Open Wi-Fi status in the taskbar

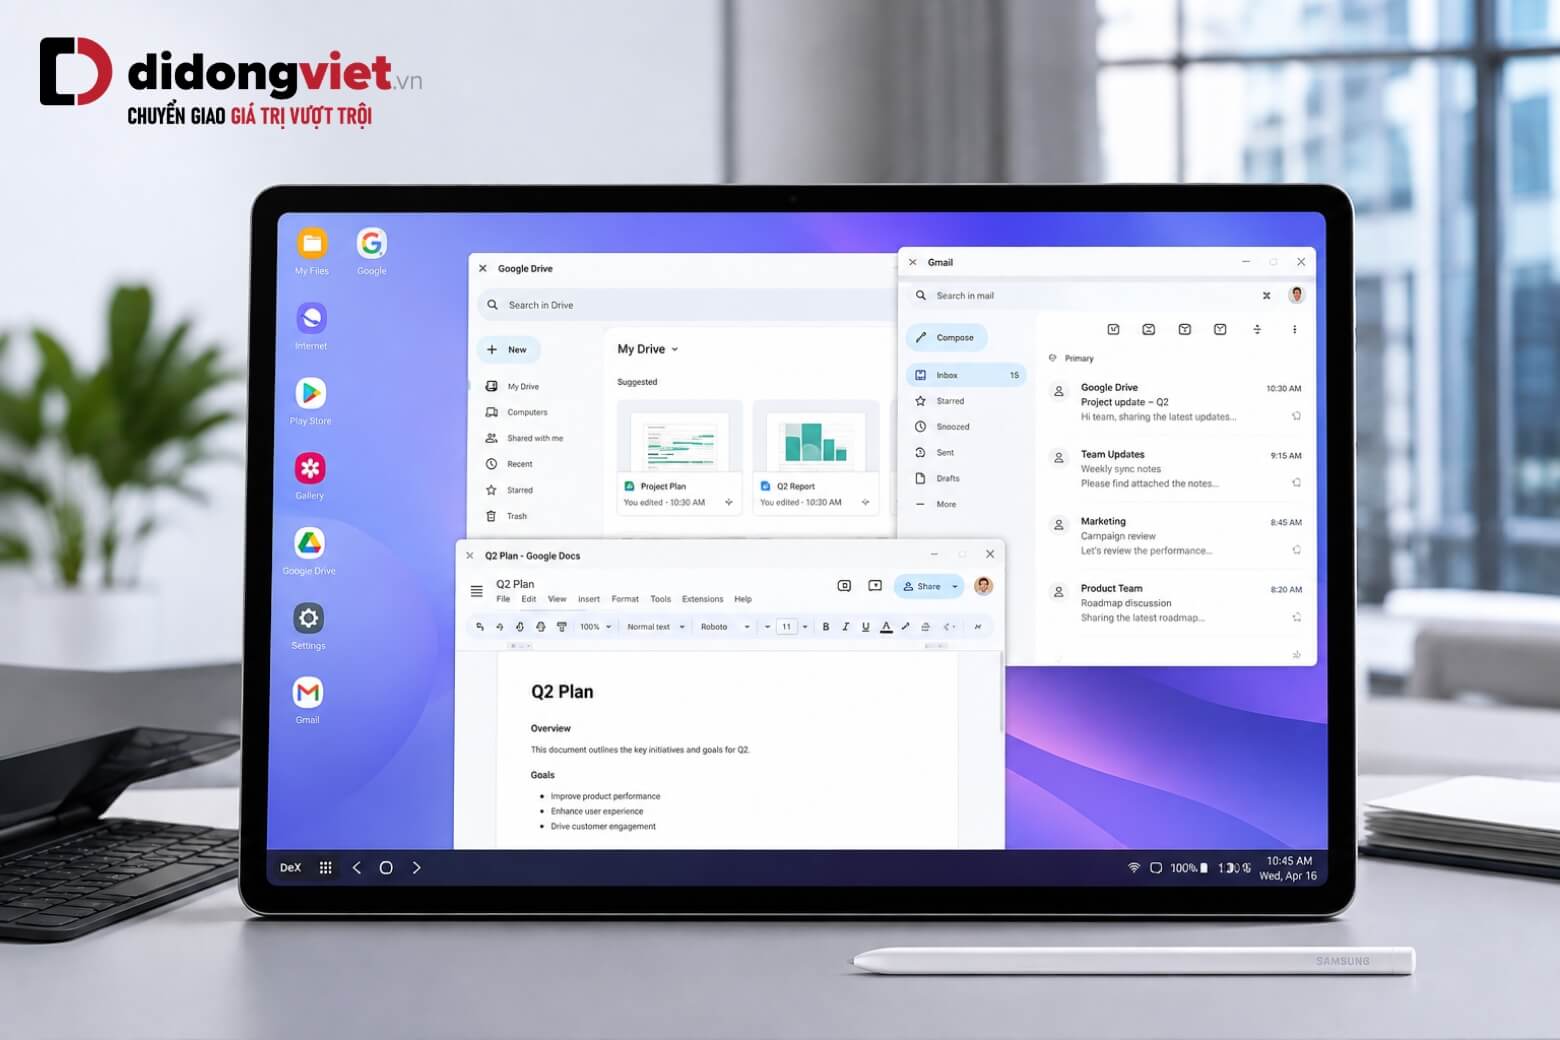tap(1134, 868)
